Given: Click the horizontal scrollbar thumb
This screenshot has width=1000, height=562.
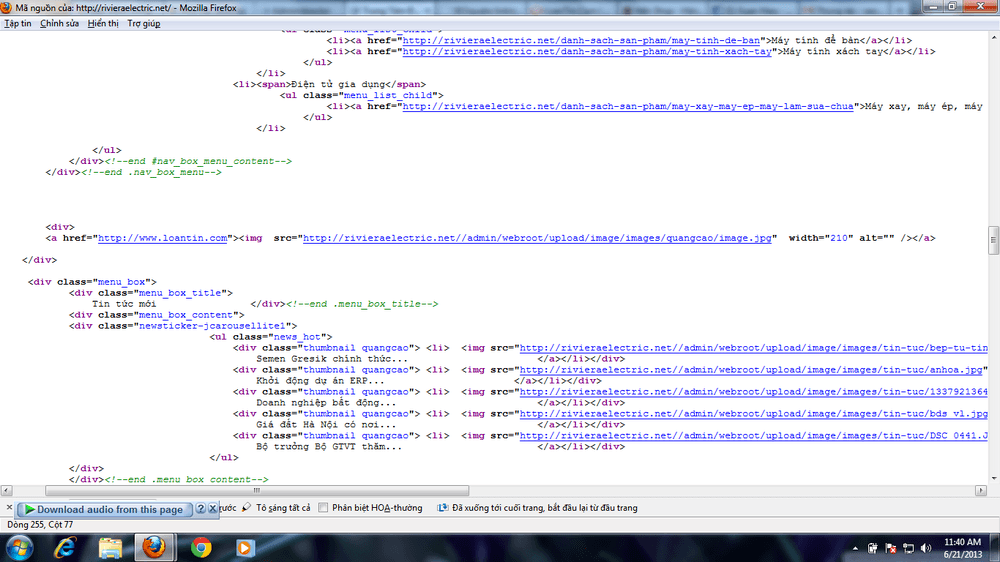Looking at the screenshot, I should tap(257, 491).
